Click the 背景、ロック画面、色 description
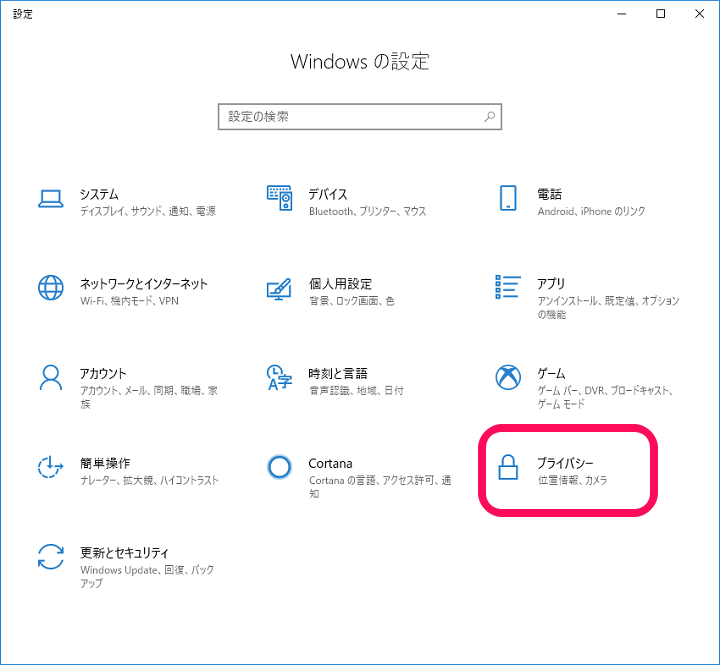Viewport: 720px width, 665px height. (x=352, y=301)
